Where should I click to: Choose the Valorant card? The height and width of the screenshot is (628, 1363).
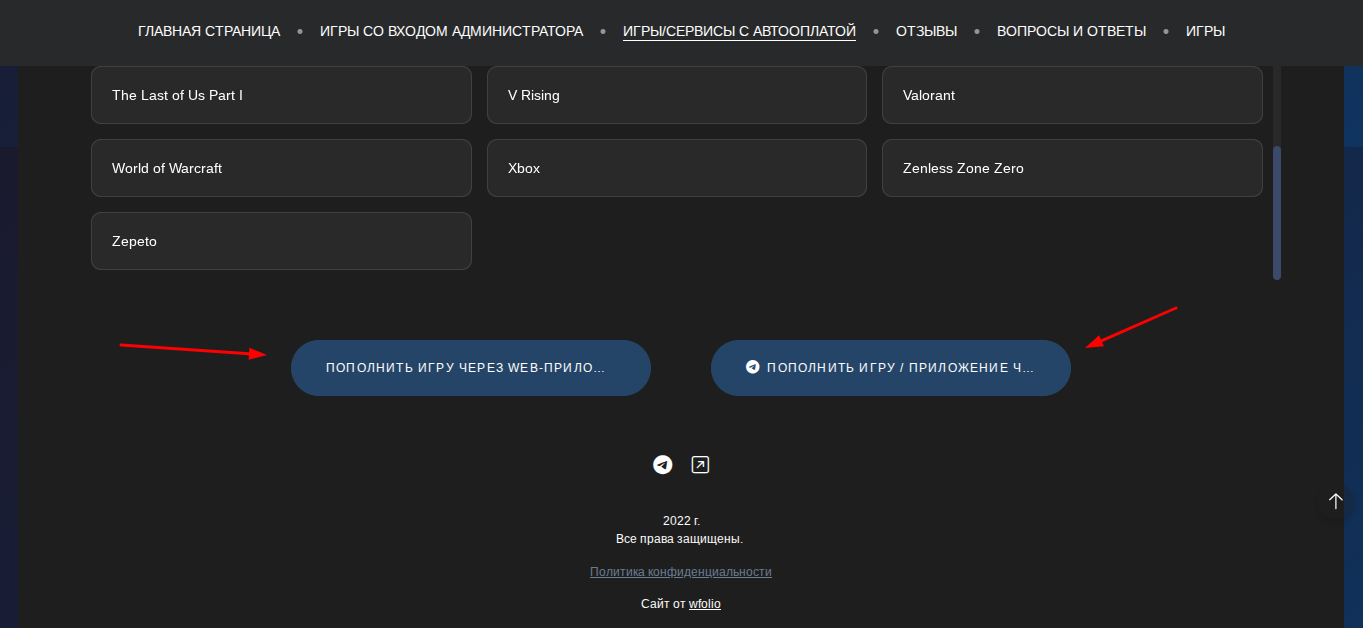pyautogui.click(x=1072, y=95)
